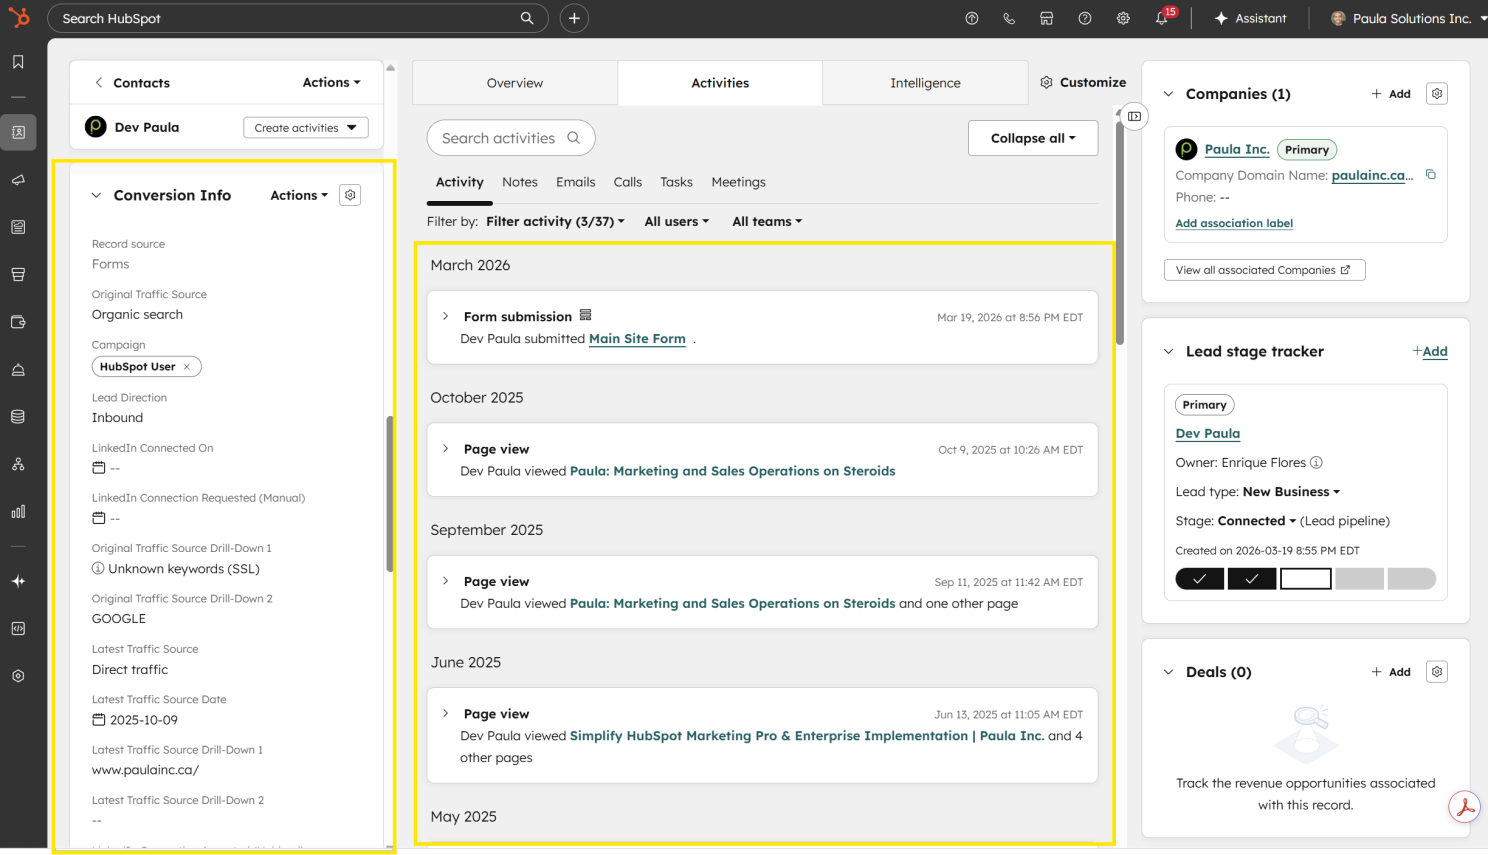The image size is (1488, 855).
Task: Open the Development code sidebar icon
Action: click(18, 629)
